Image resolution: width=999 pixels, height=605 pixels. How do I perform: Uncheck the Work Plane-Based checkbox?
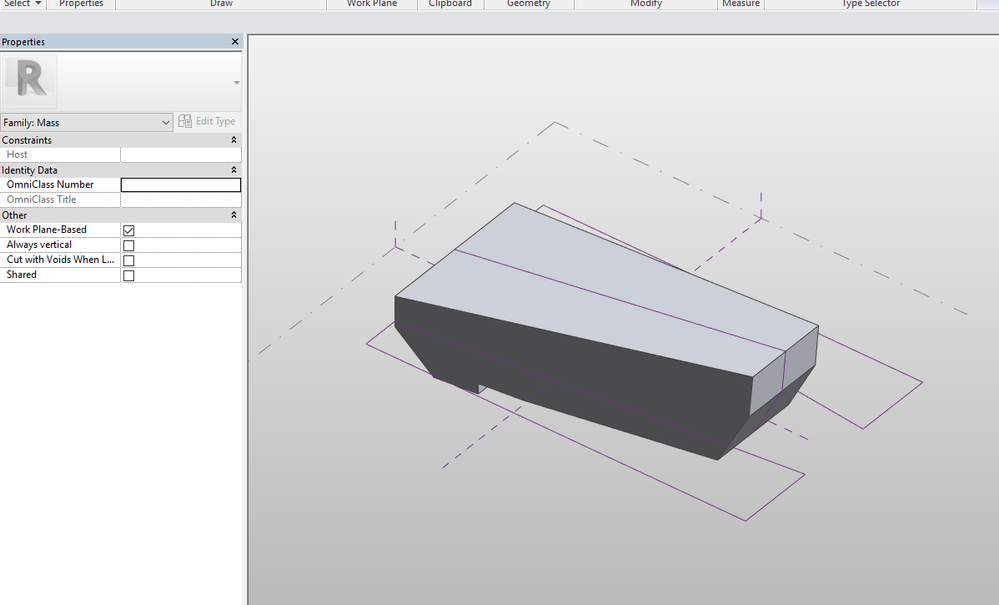[x=128, y=230]
